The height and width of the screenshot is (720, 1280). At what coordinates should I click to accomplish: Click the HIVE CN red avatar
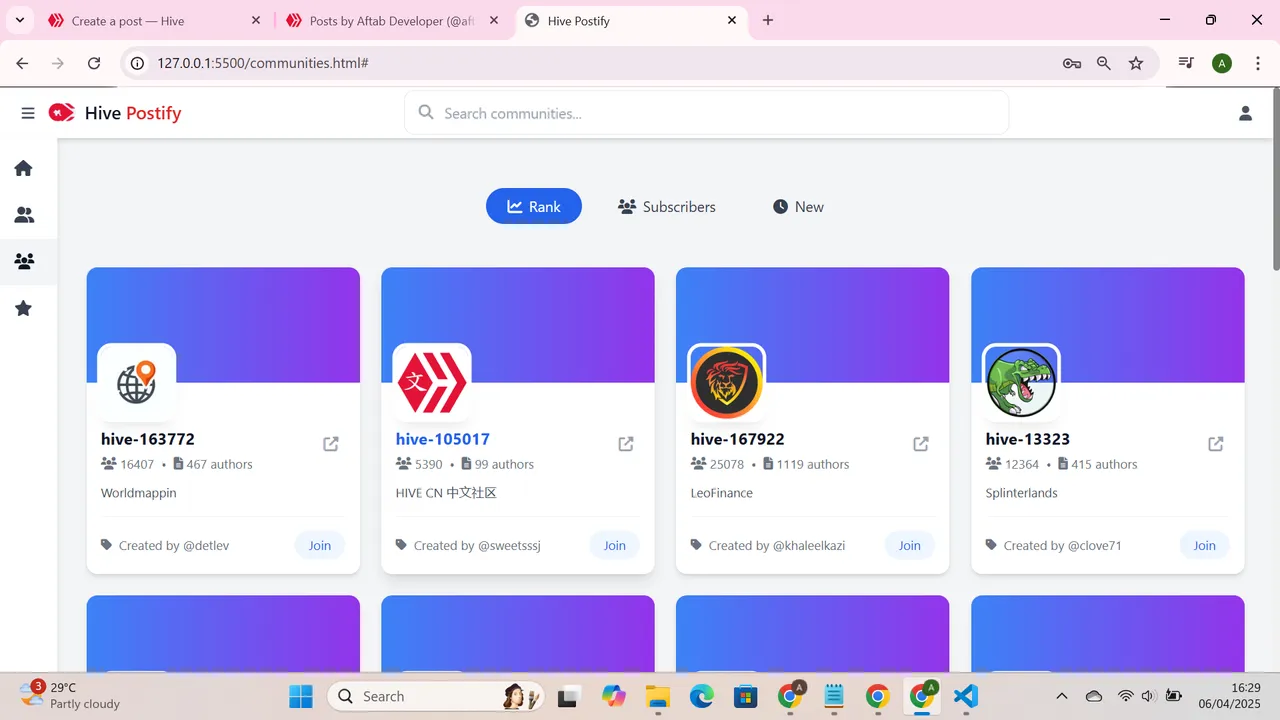coord(432,383)
